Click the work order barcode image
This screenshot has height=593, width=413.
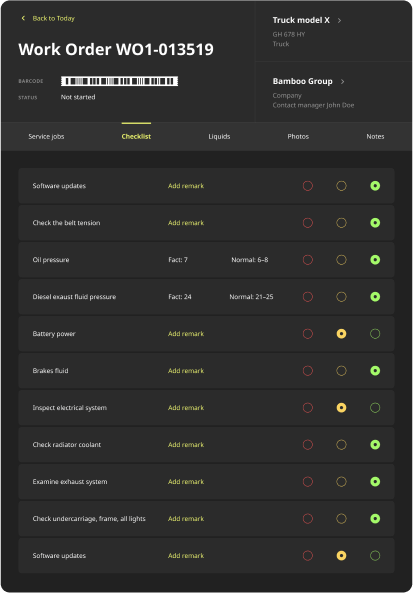120,81
